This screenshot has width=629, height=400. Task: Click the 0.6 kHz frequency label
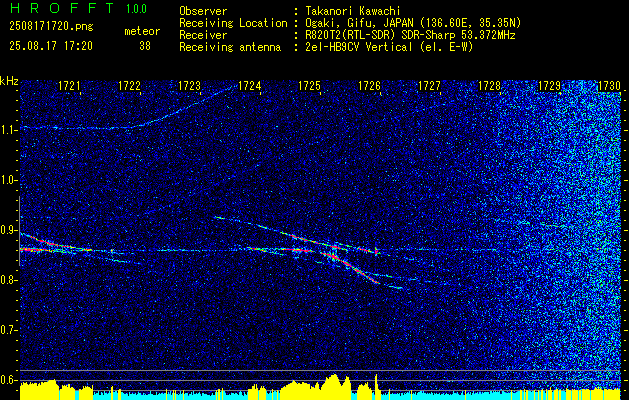(x=8, y=380)
